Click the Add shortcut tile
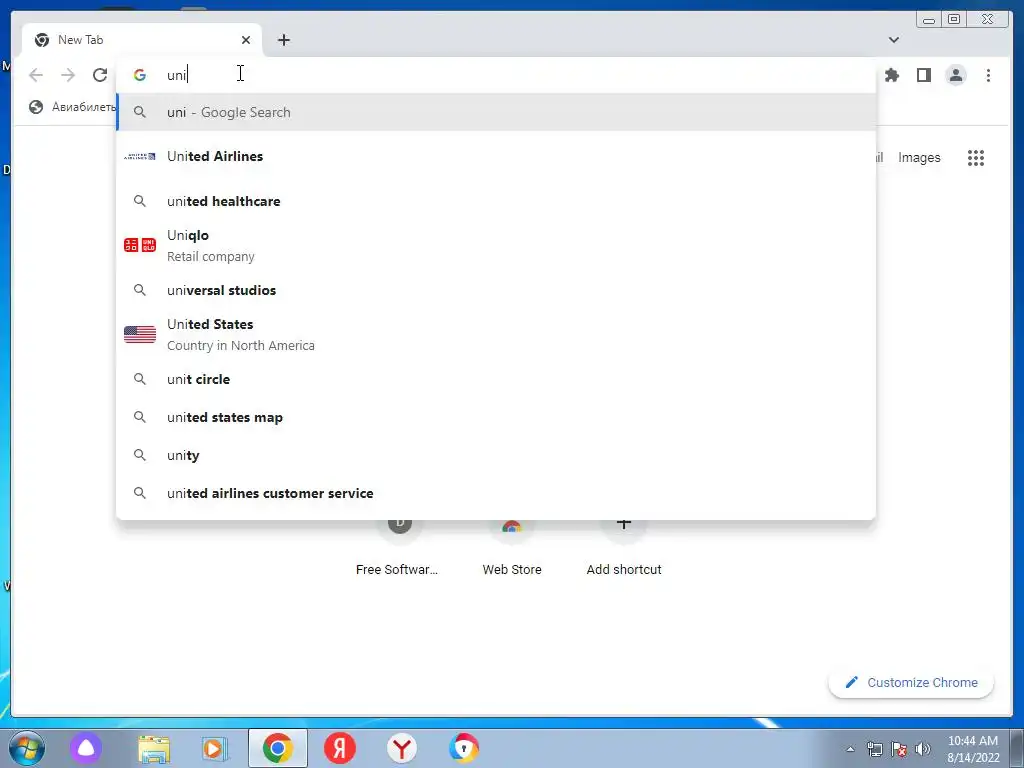Viewport: 1024px width, 768px height. 624,549
